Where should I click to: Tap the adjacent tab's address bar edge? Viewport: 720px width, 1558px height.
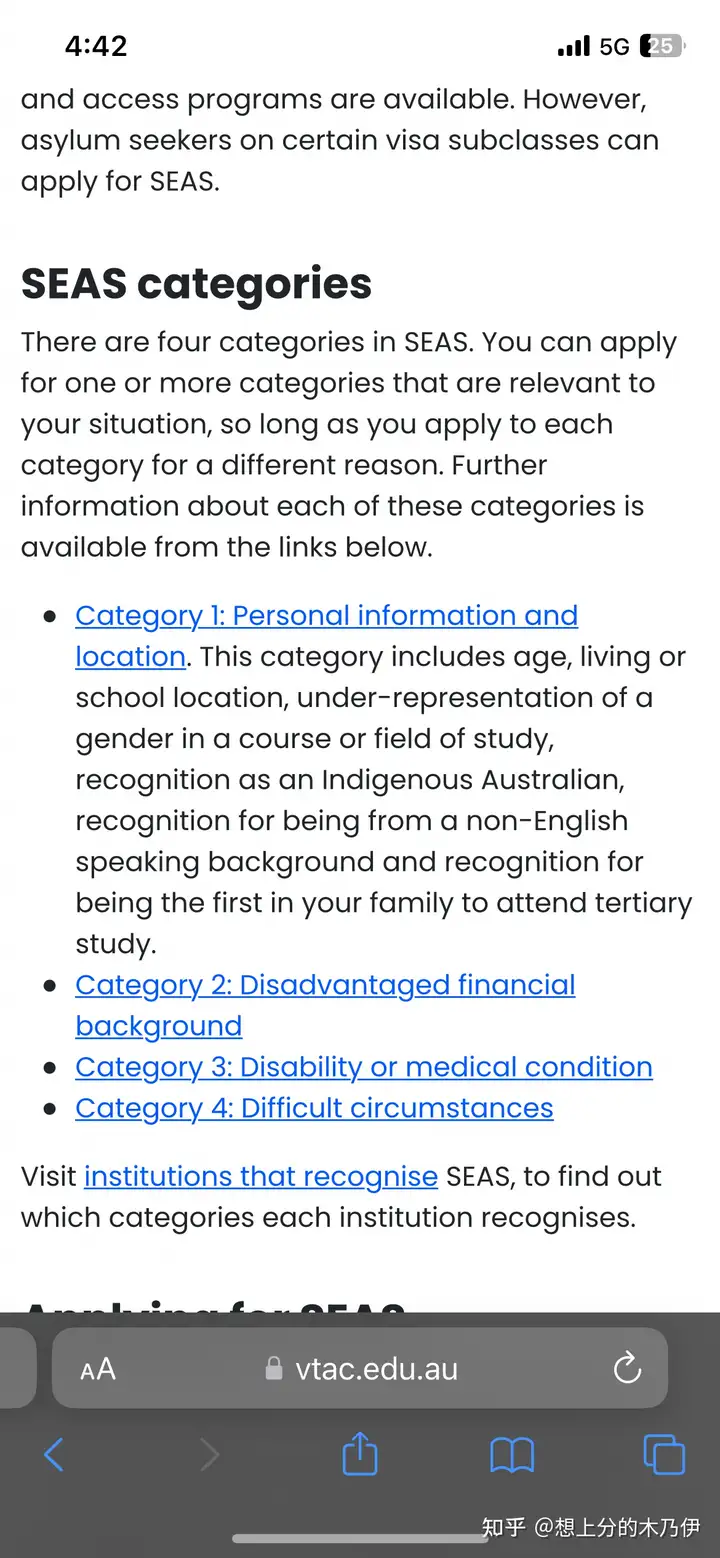point(17,1368)
